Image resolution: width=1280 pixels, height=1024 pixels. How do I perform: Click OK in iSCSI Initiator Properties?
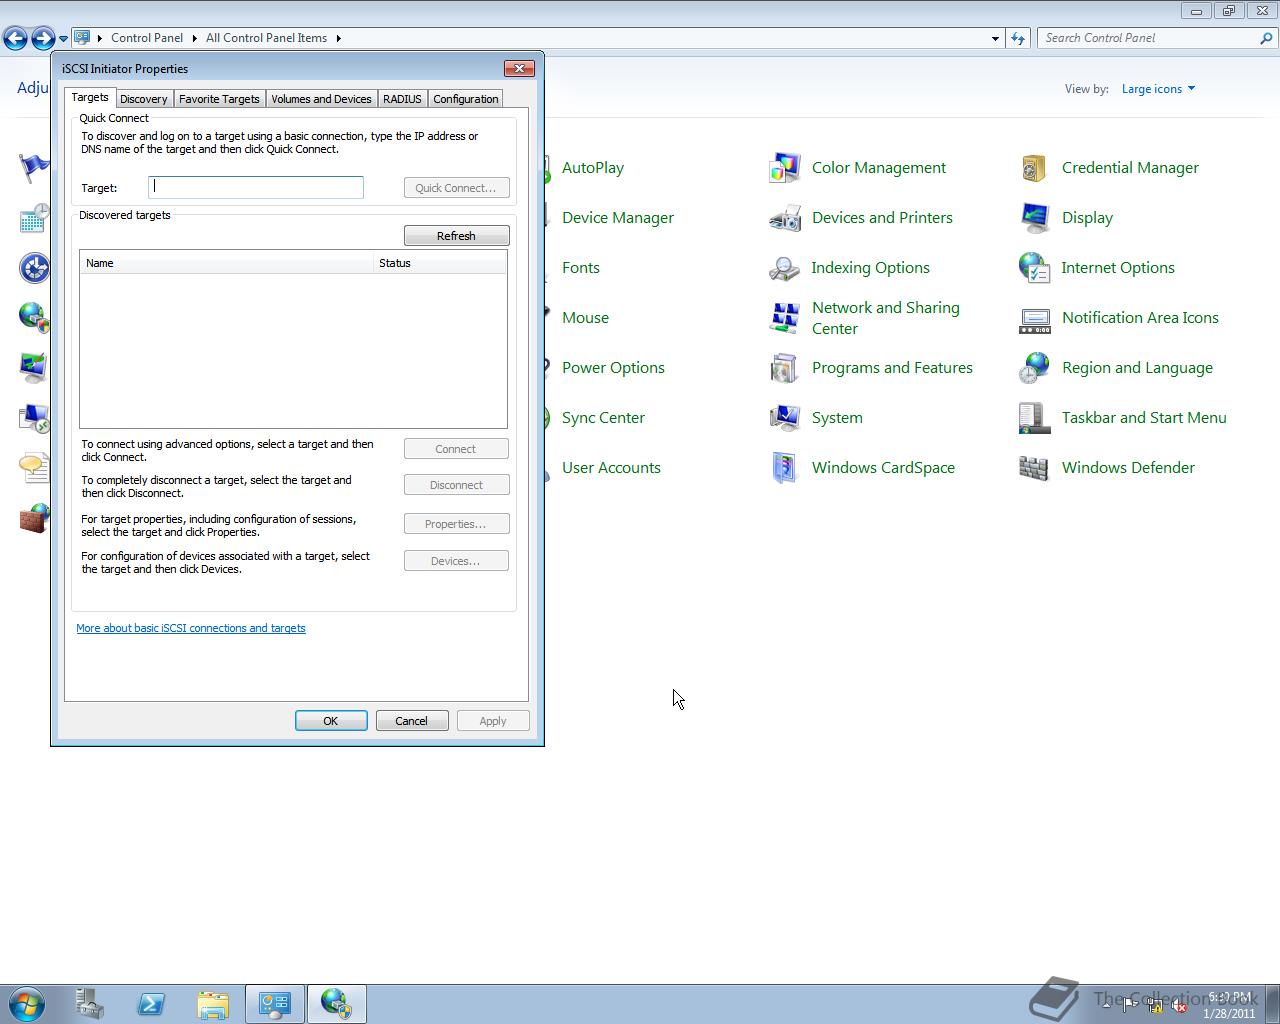(x=331, y=721)
